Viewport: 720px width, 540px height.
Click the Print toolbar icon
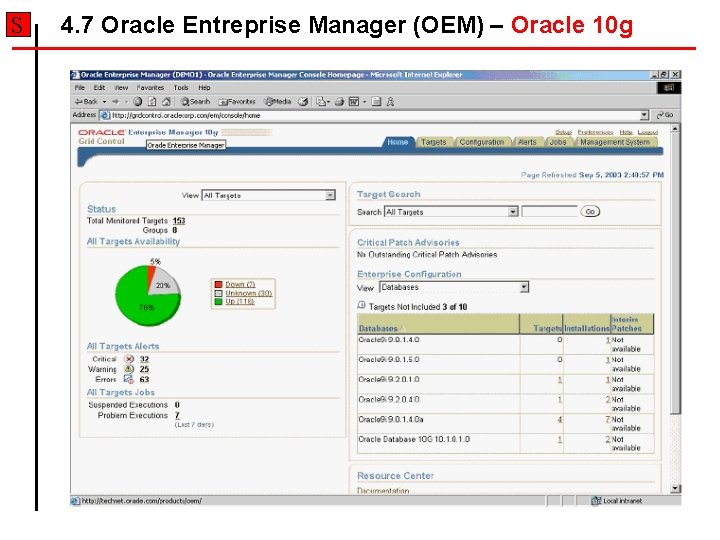[339, 101]
